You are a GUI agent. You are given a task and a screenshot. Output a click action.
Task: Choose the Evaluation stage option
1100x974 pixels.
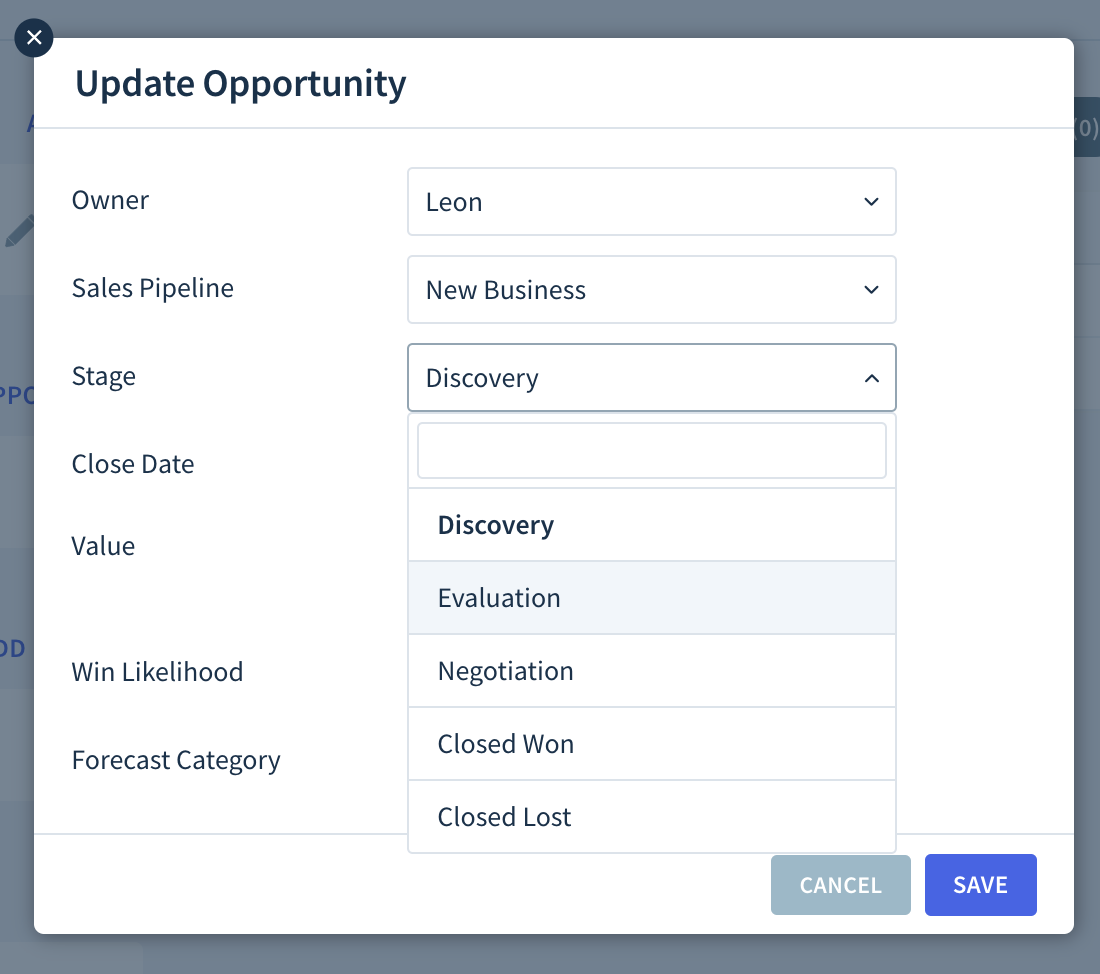[652, 598]
